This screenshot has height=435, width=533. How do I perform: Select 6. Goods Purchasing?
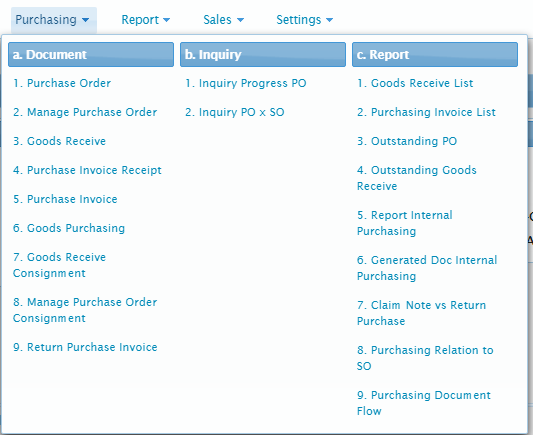click(69, 228)
